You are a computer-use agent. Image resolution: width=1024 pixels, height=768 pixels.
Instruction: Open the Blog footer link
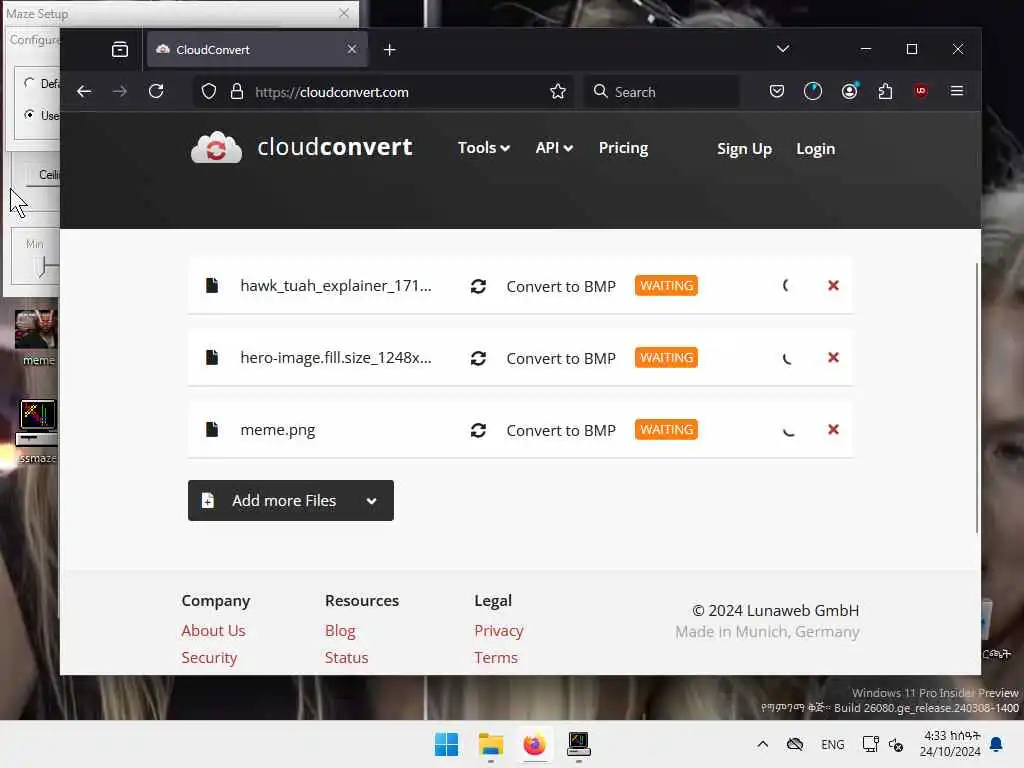(x=340, y=631)
